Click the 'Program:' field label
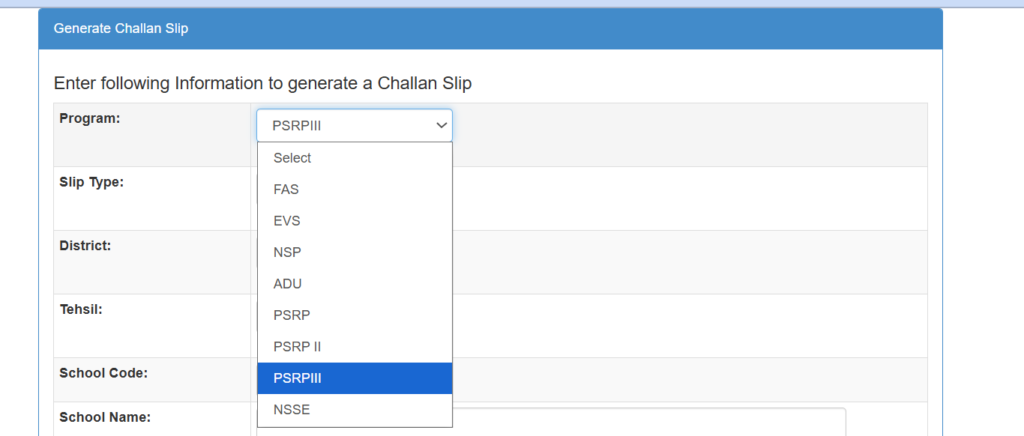The height and width of the screenshot is (436, 1024). point(90,119)
